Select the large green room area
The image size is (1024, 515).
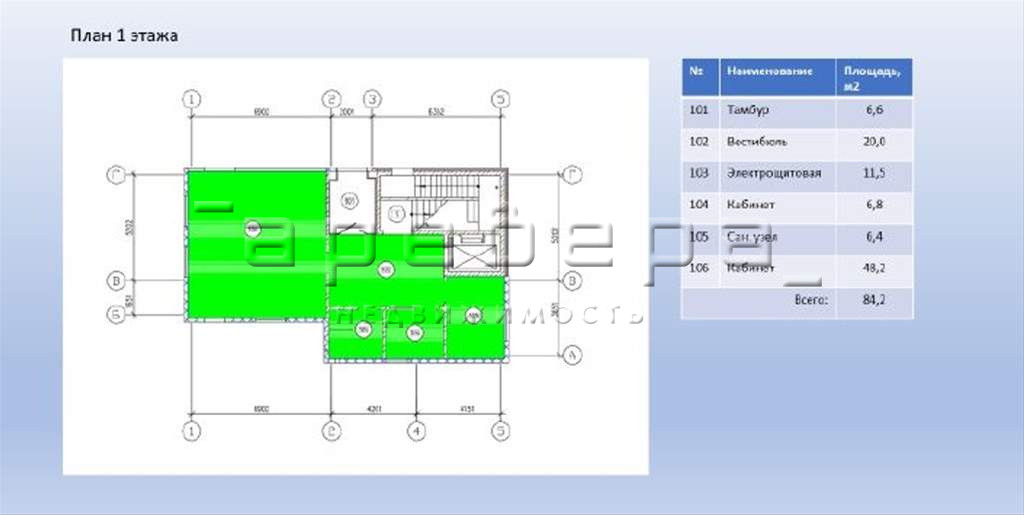tap(257, 244)
